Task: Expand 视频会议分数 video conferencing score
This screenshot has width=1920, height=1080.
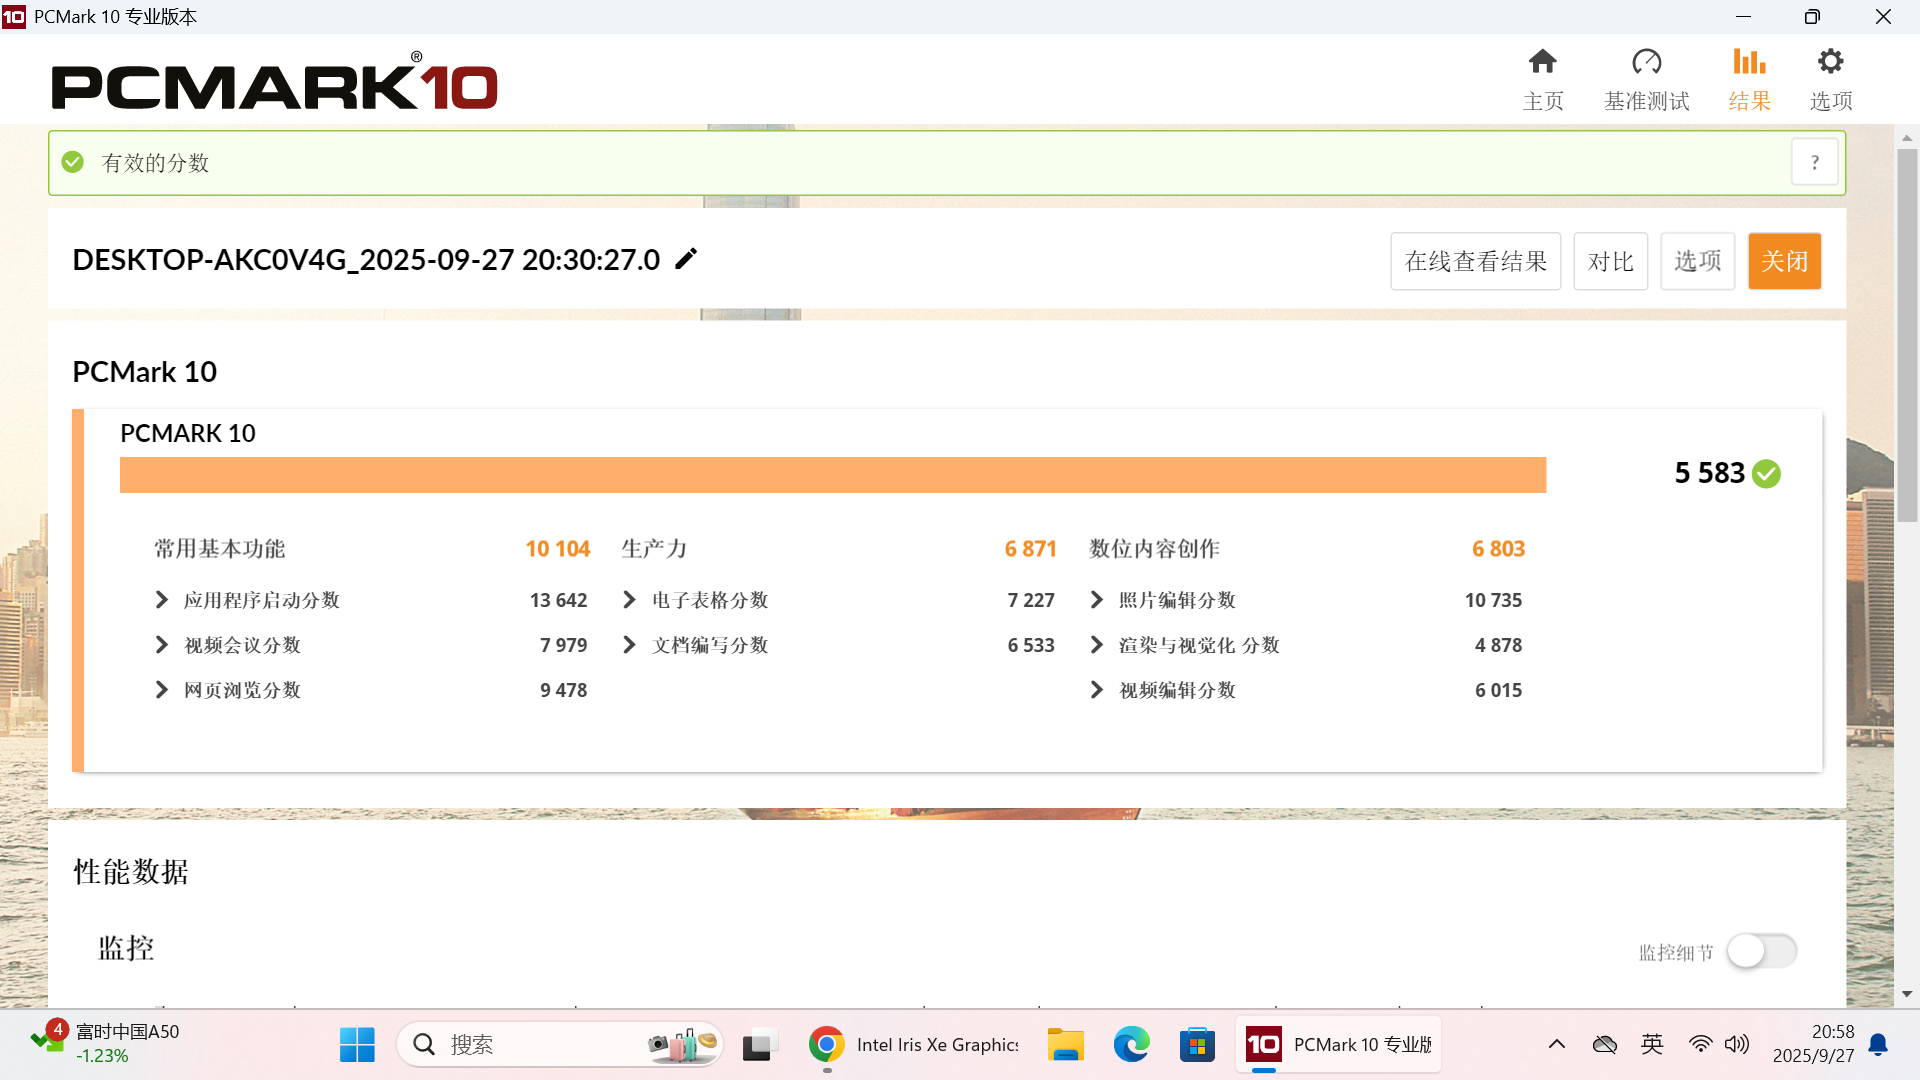Action: (x=162, y=645)
